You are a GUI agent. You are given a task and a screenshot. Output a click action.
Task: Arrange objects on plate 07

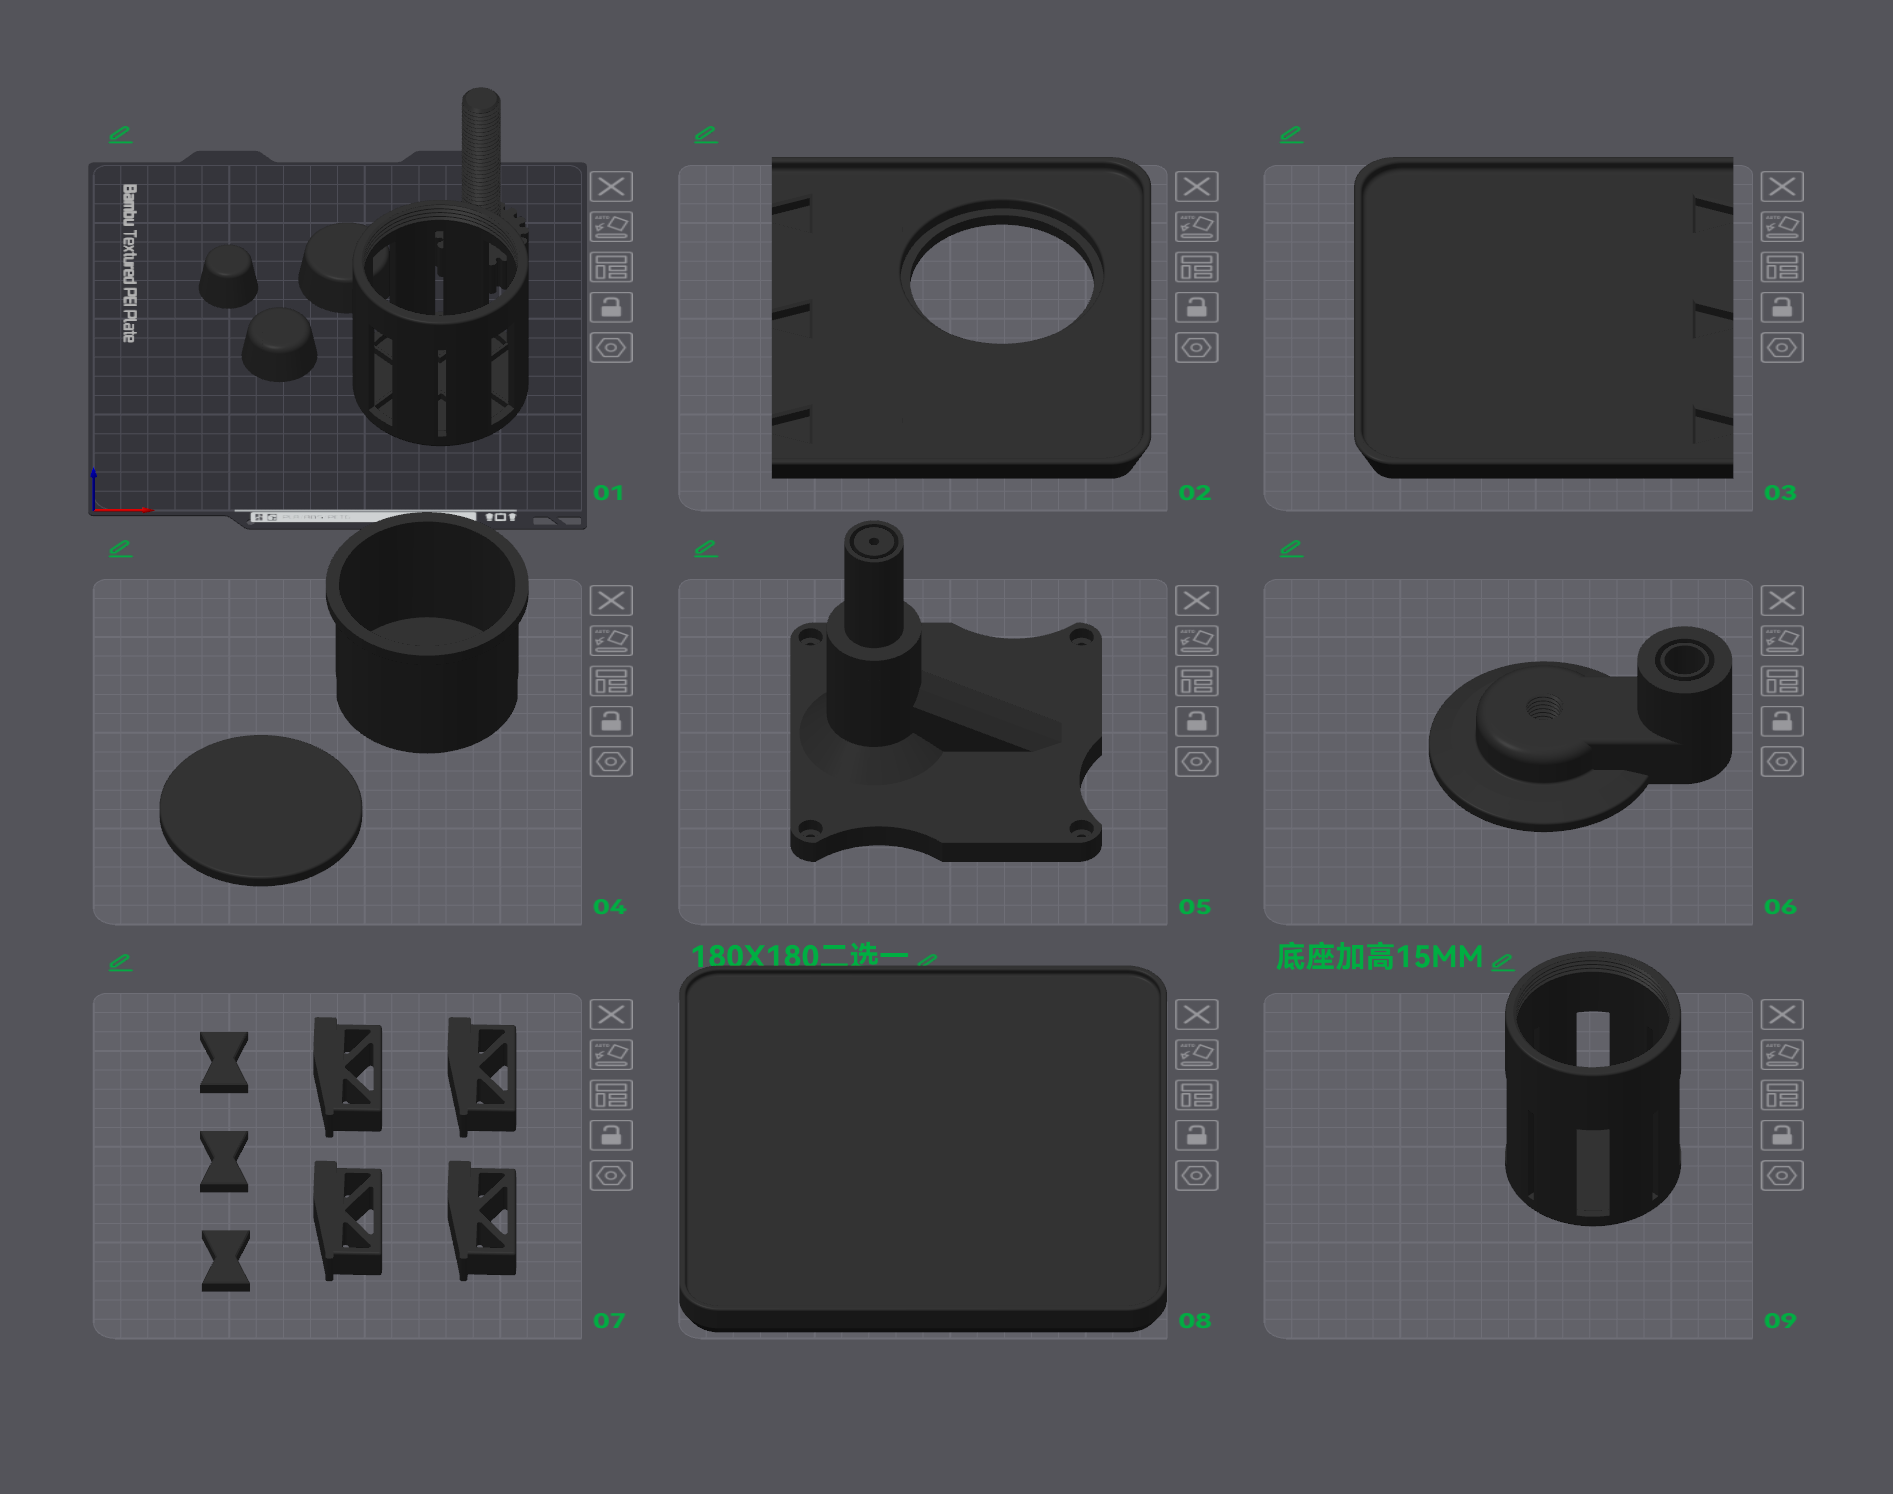pyautogui.click(x=611, y=1095)
